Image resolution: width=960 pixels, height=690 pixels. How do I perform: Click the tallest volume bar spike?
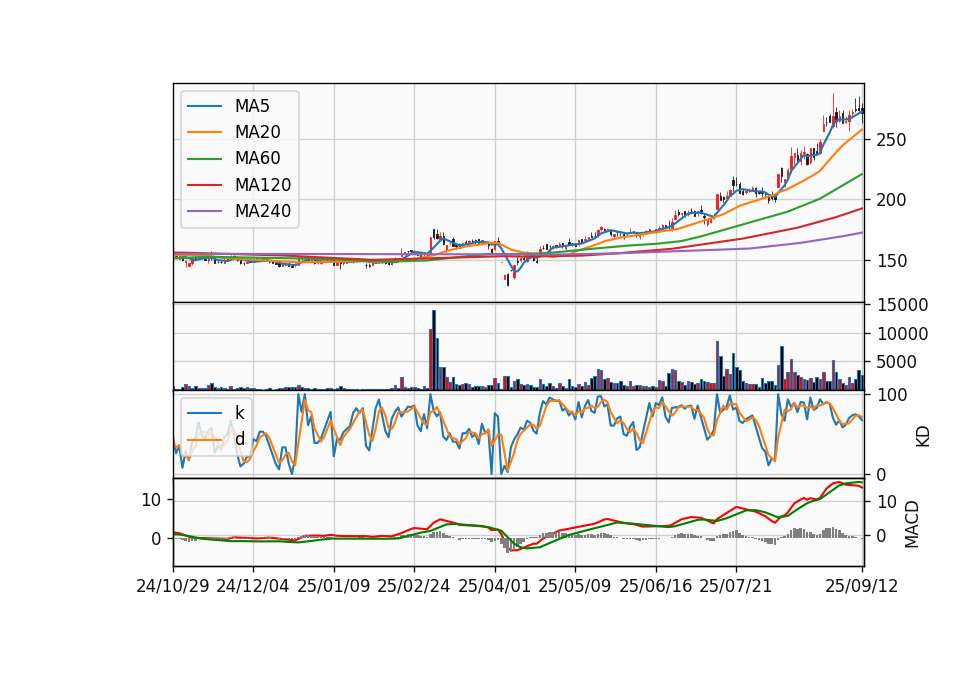[x=434, y=350]
